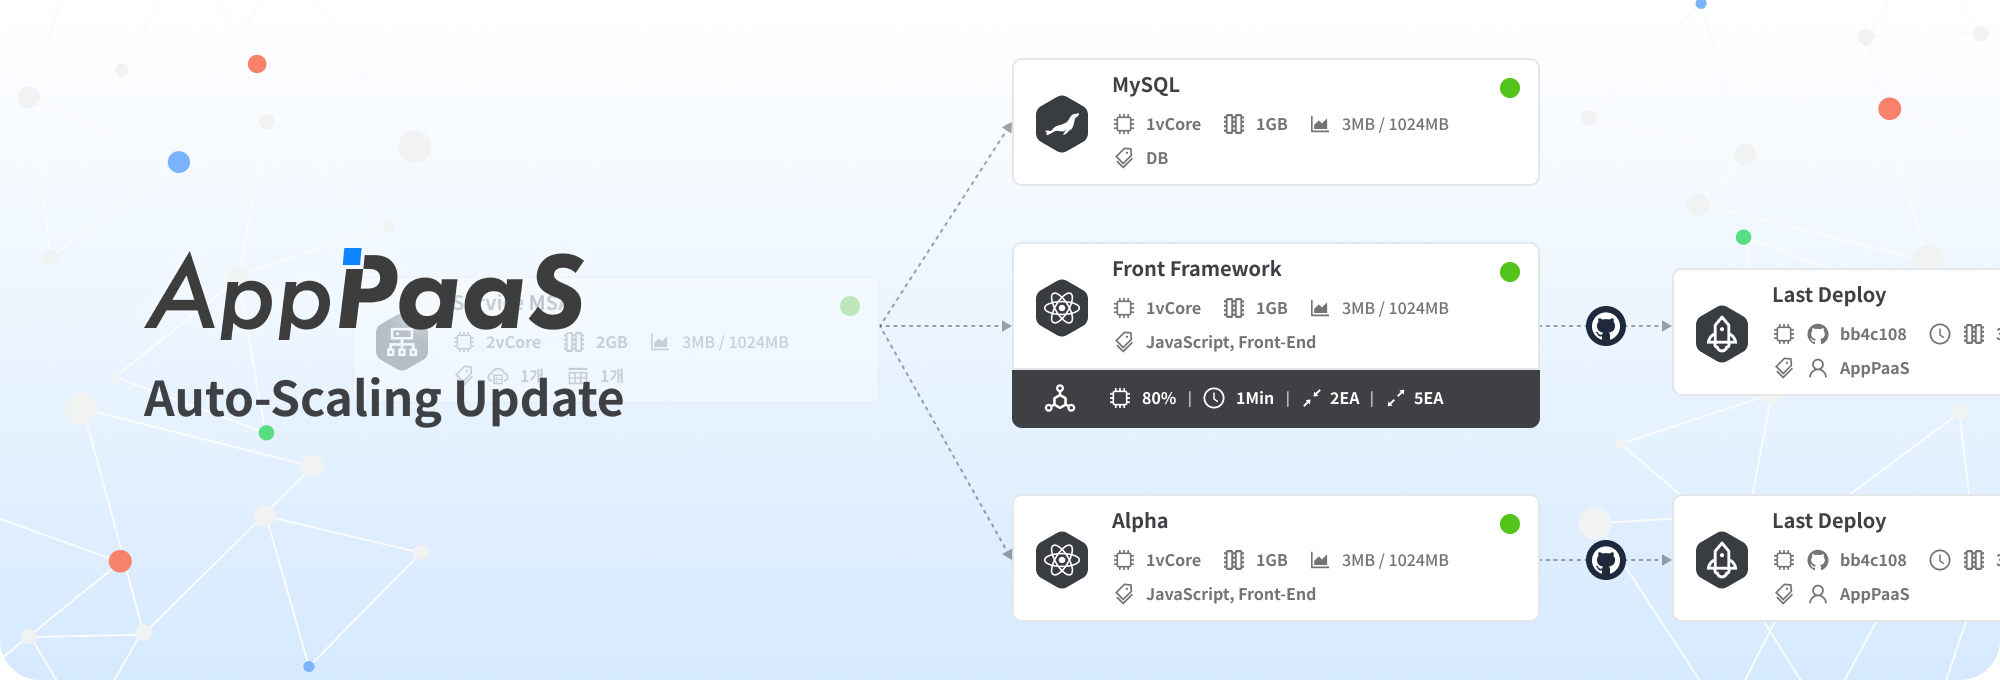Click the MySQL card DB tag icon
2000x680 pixels.
[x=1124, y=158]
